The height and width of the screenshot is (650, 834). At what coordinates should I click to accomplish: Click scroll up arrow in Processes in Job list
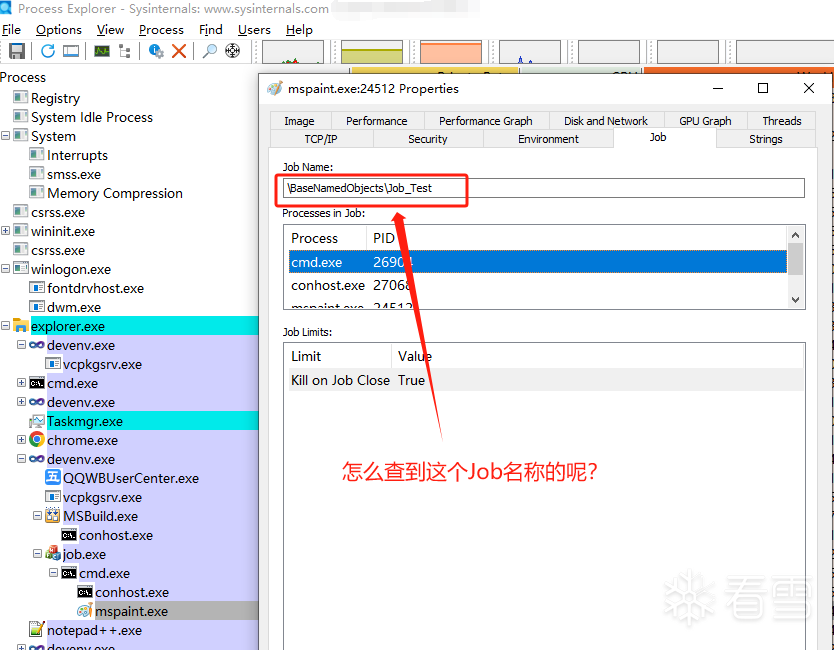click(795, 235)
